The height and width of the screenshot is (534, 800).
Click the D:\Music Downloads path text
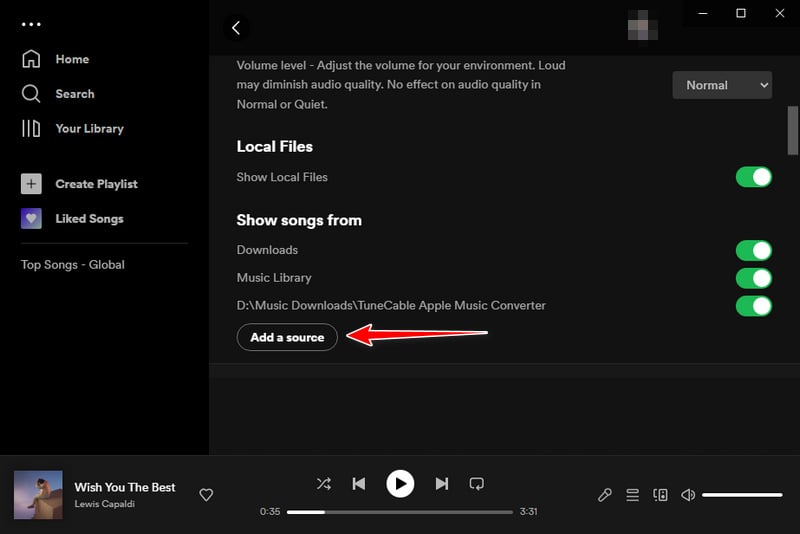(391, 306)
